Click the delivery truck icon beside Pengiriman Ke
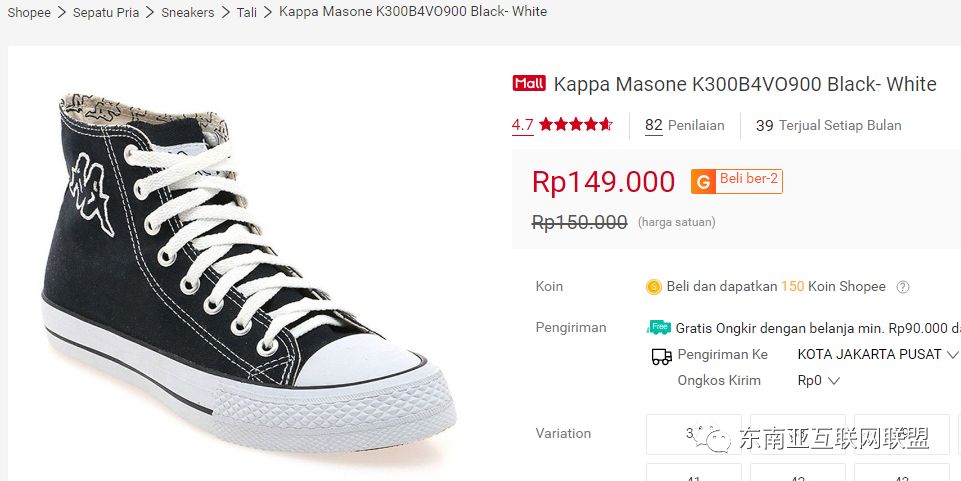Image resolution: width=961 pixels, height=481 pixels. [x=661, y=355]
